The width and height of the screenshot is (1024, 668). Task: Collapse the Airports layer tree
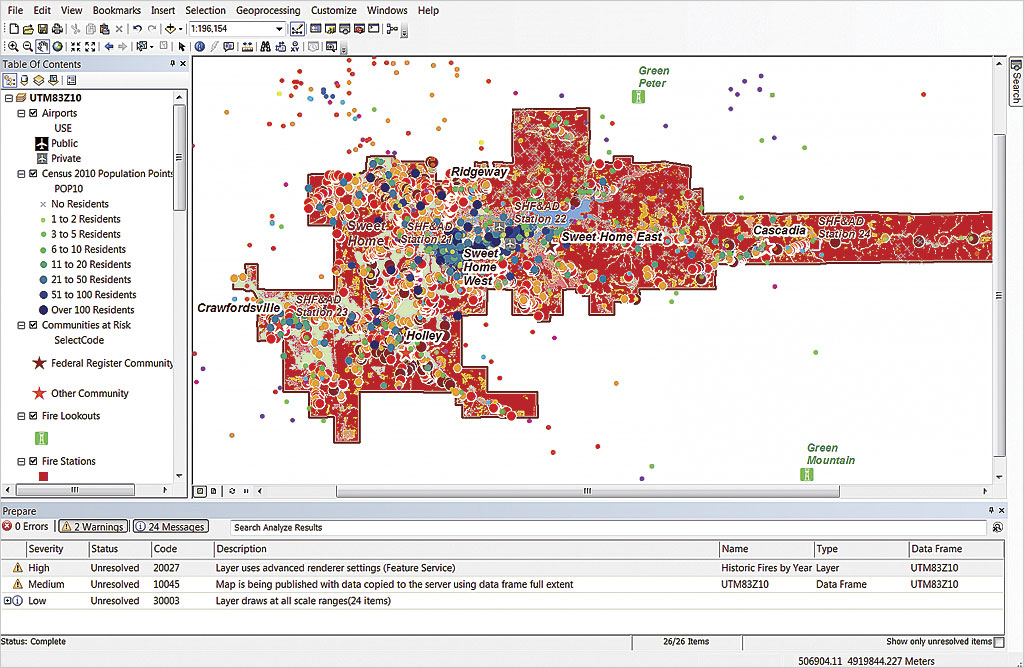[x=21, y=113]
